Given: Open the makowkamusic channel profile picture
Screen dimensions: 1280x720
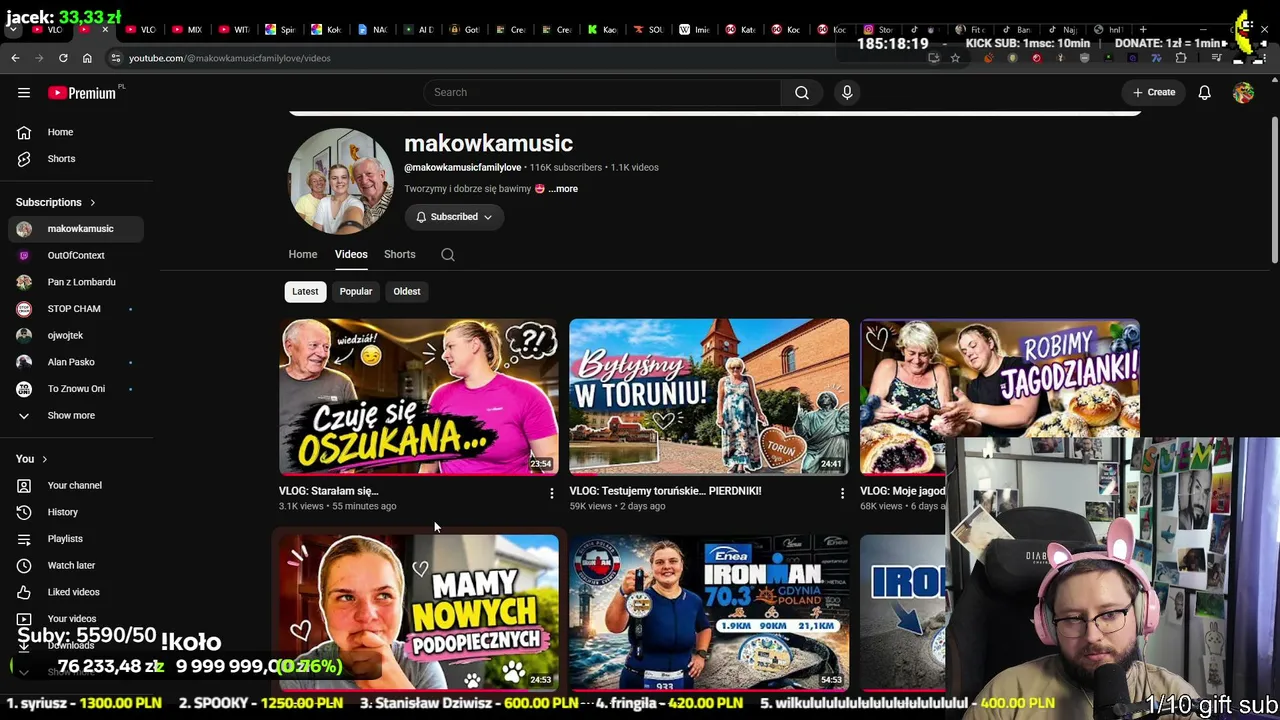Looking at the screenshot, I should pos(341,181).
